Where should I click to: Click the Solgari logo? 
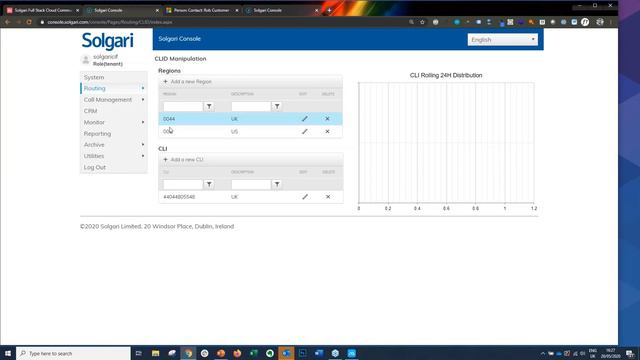[107, 41]
